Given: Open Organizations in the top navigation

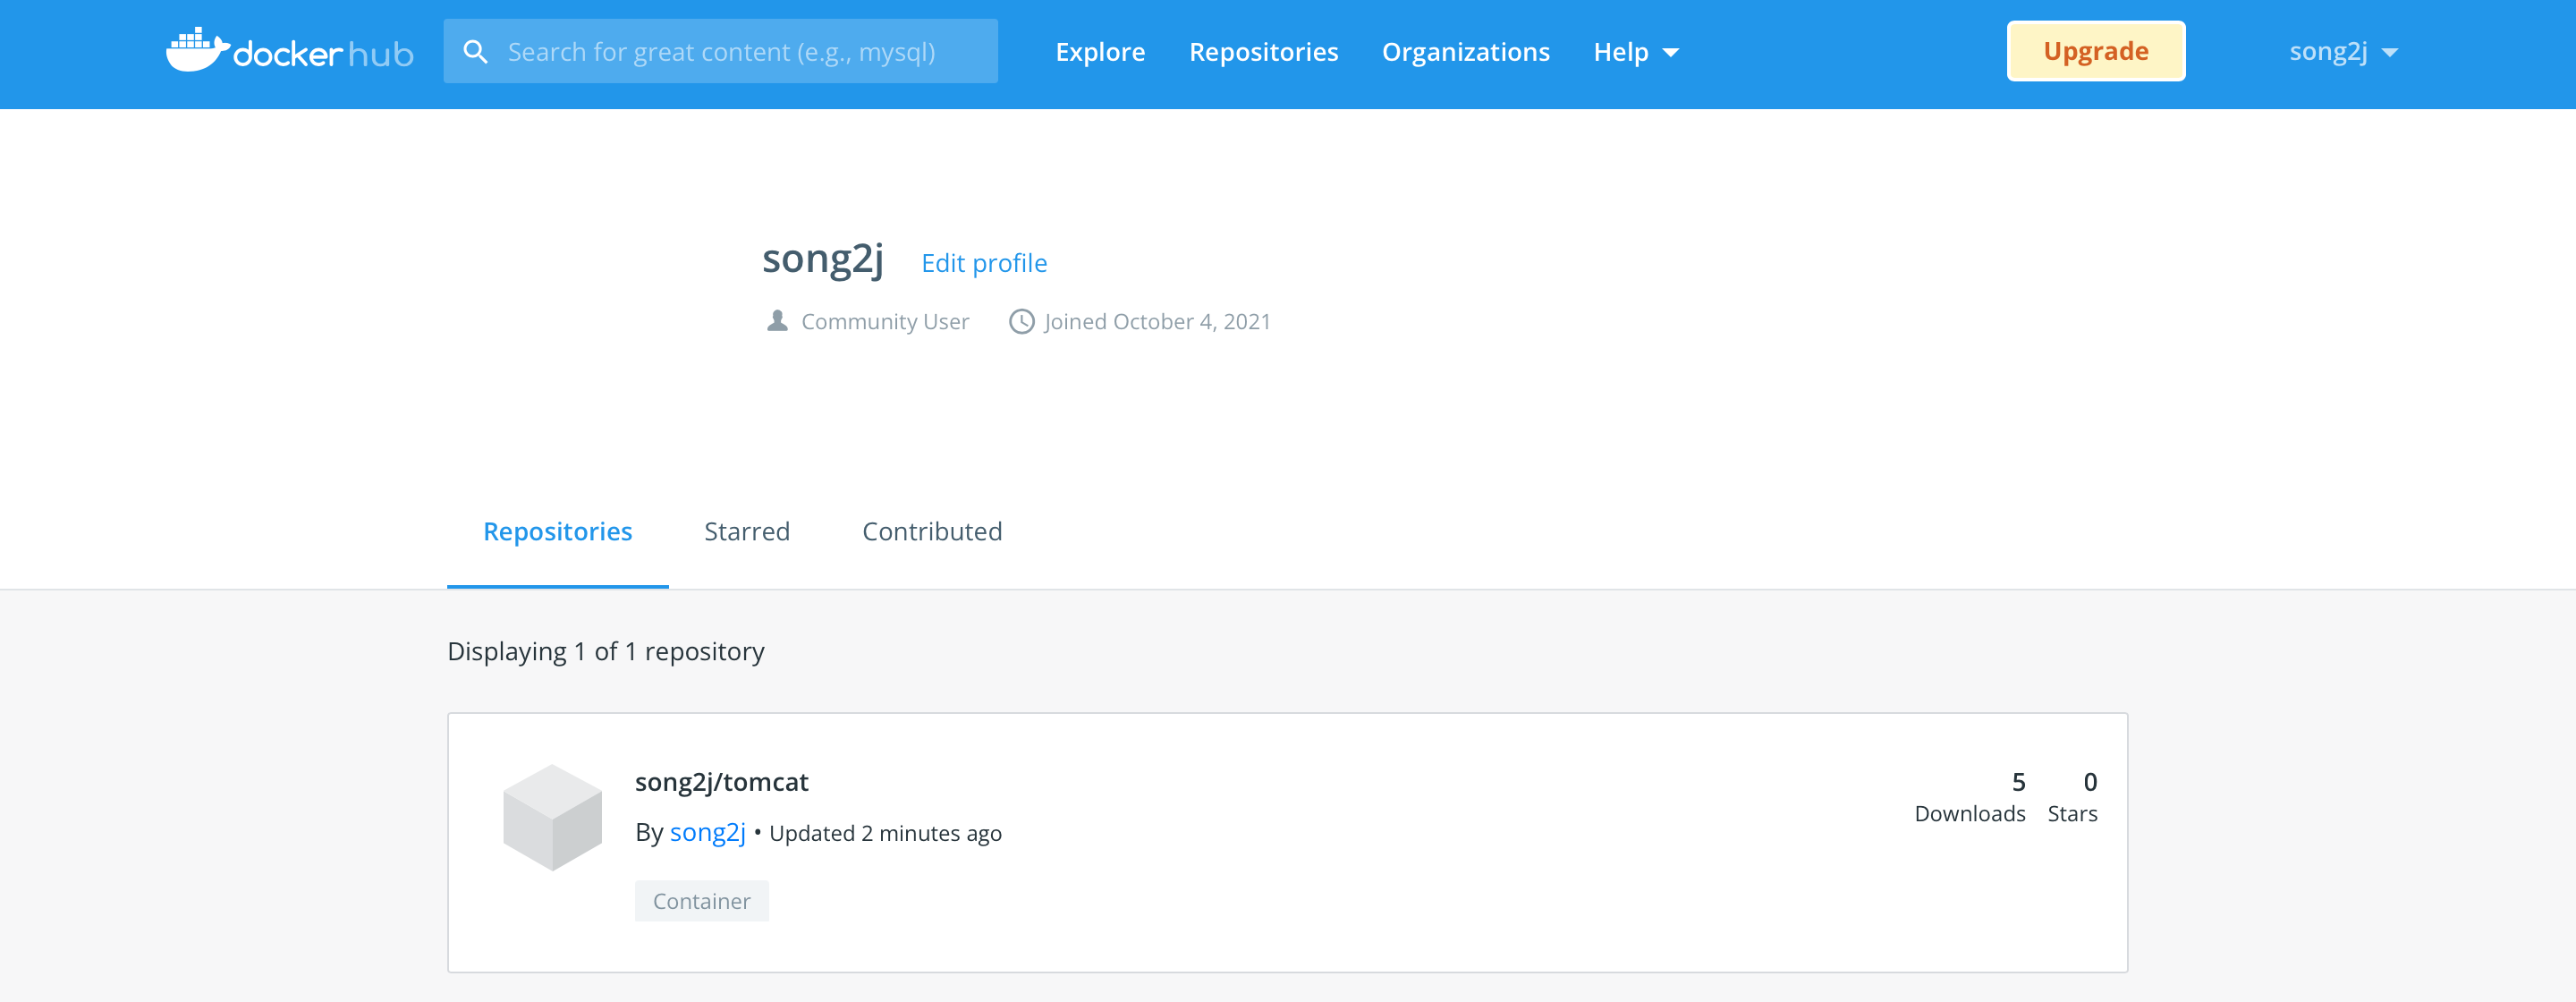Looking at the screenshot, I should pyautogui.click(x=1465, y=52).
